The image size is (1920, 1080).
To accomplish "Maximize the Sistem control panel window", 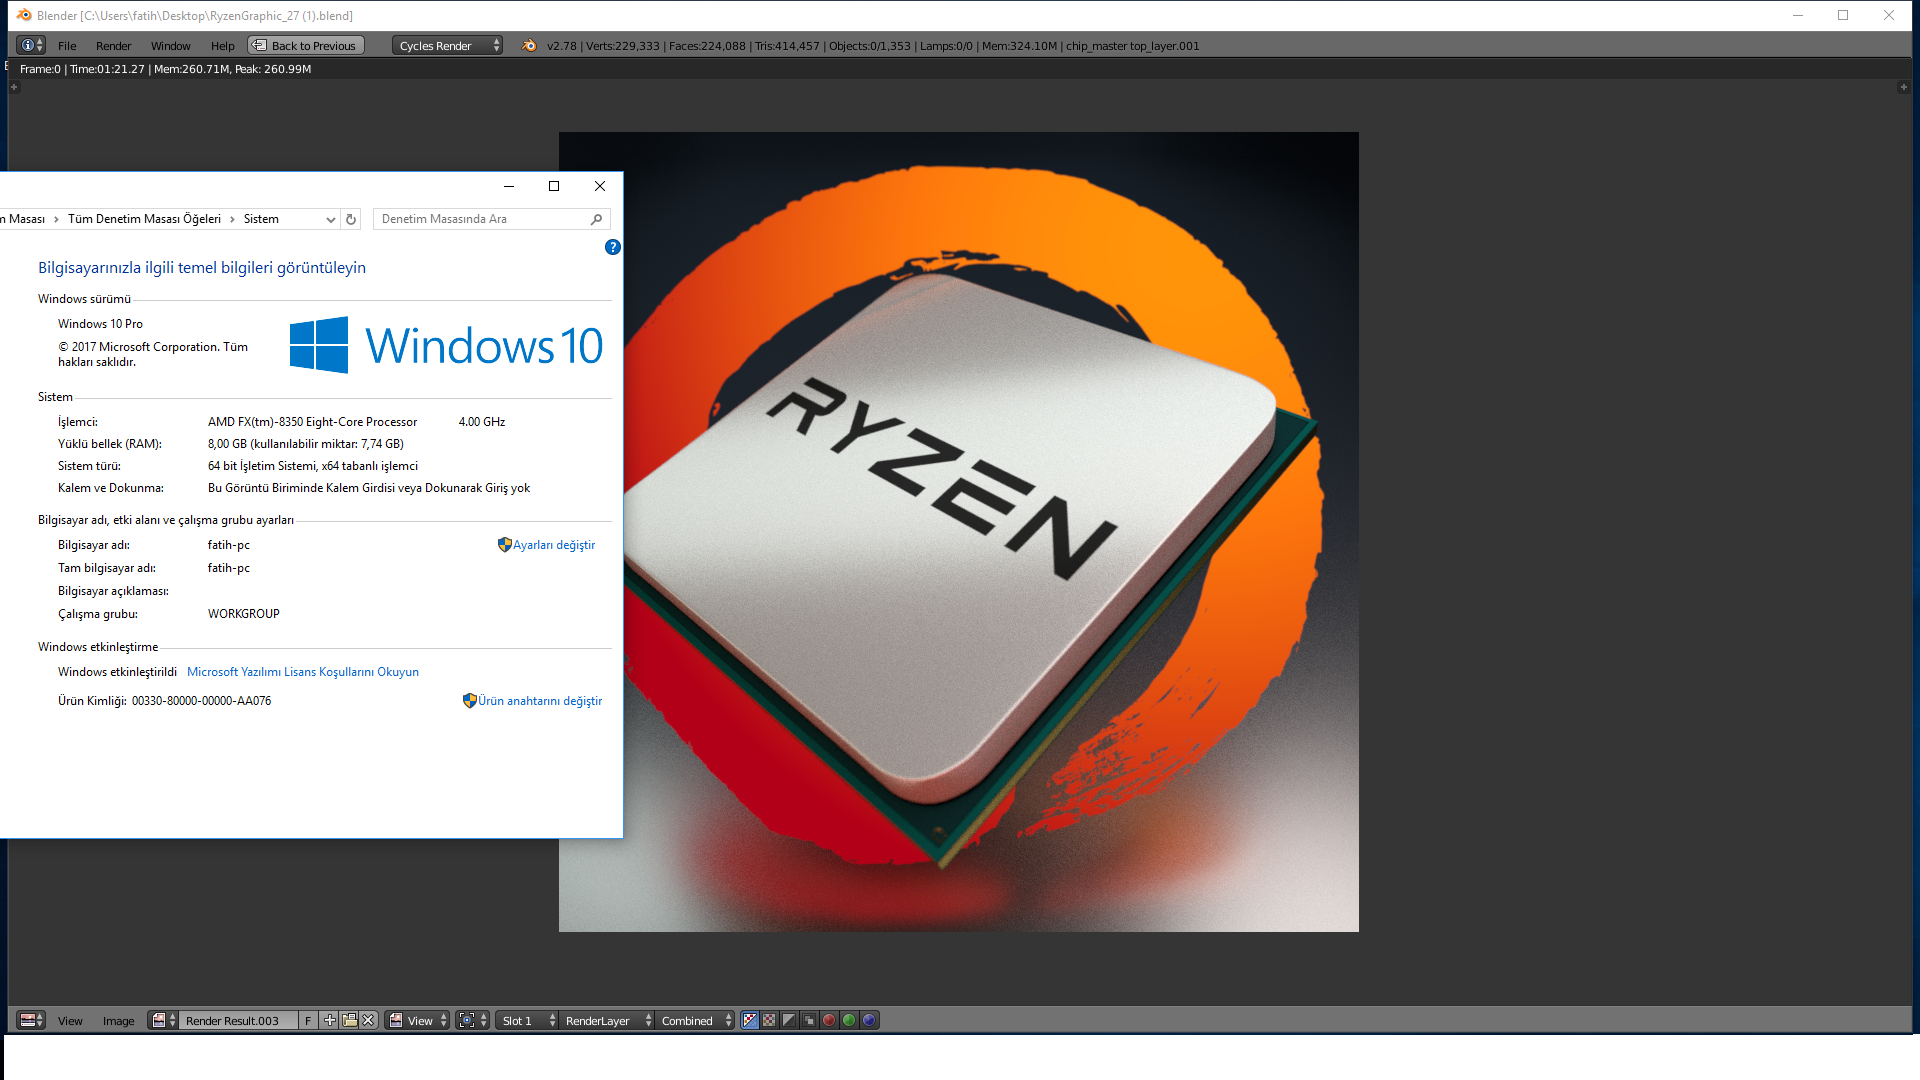I will (x=554, y=186).
